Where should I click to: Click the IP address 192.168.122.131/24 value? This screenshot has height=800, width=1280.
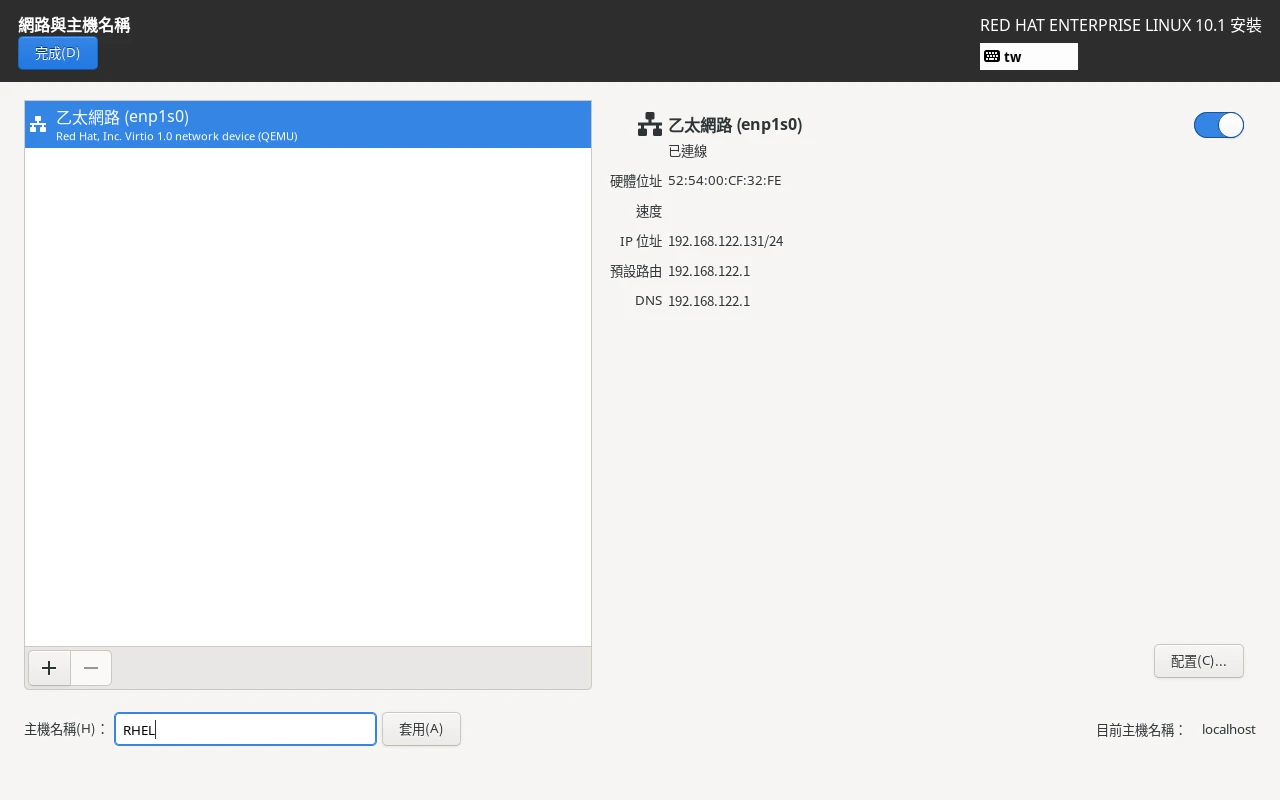click(x=725, y=241)
